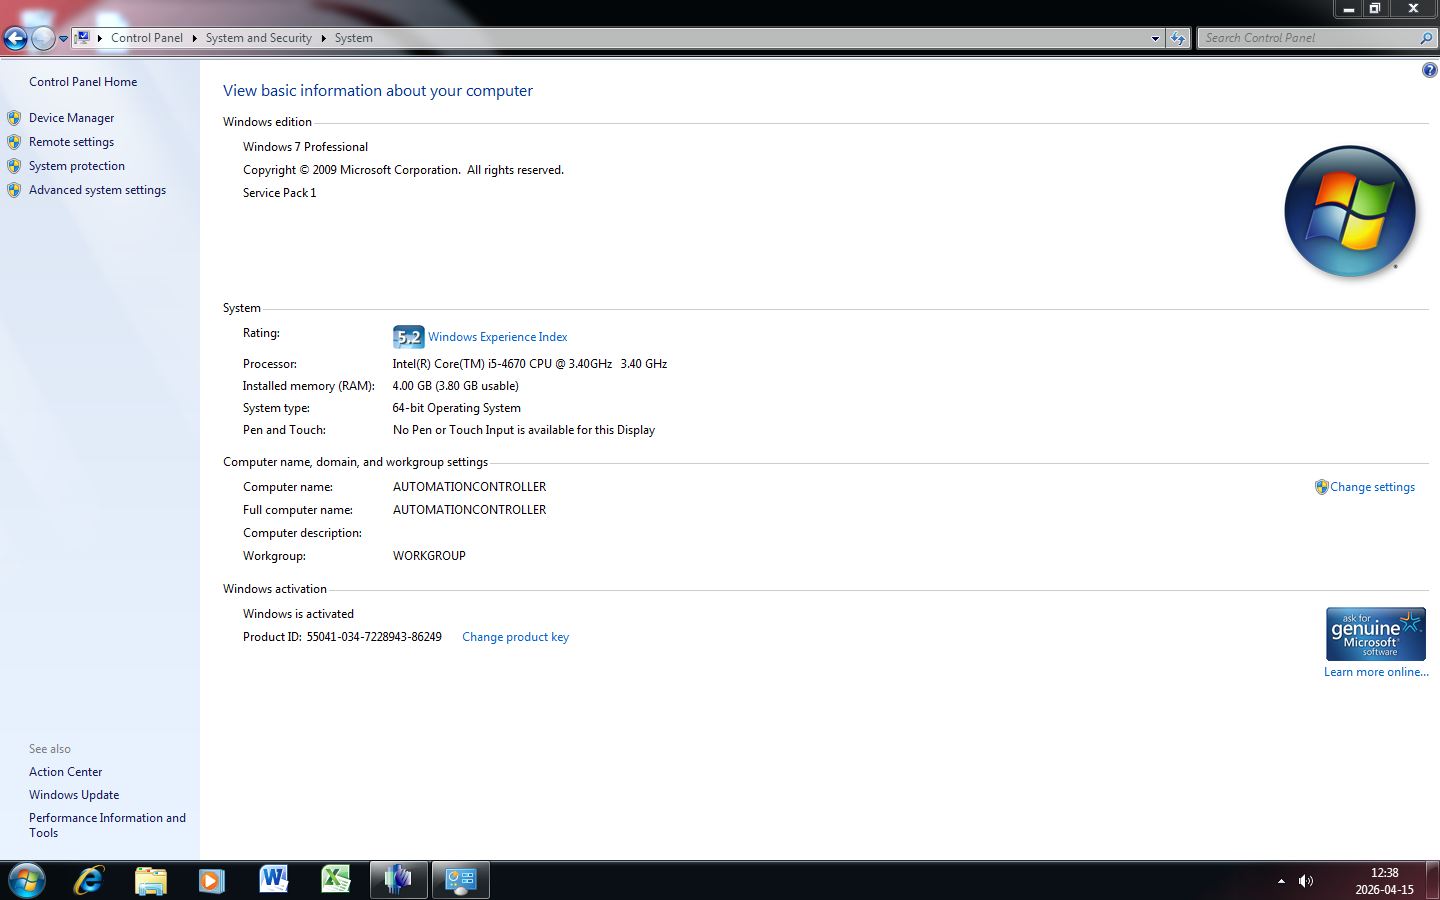Image resolution: width=1440 pixels, height=900 pixels.
Task: Open Excel from the taskbar
Action: coord(335,880)
